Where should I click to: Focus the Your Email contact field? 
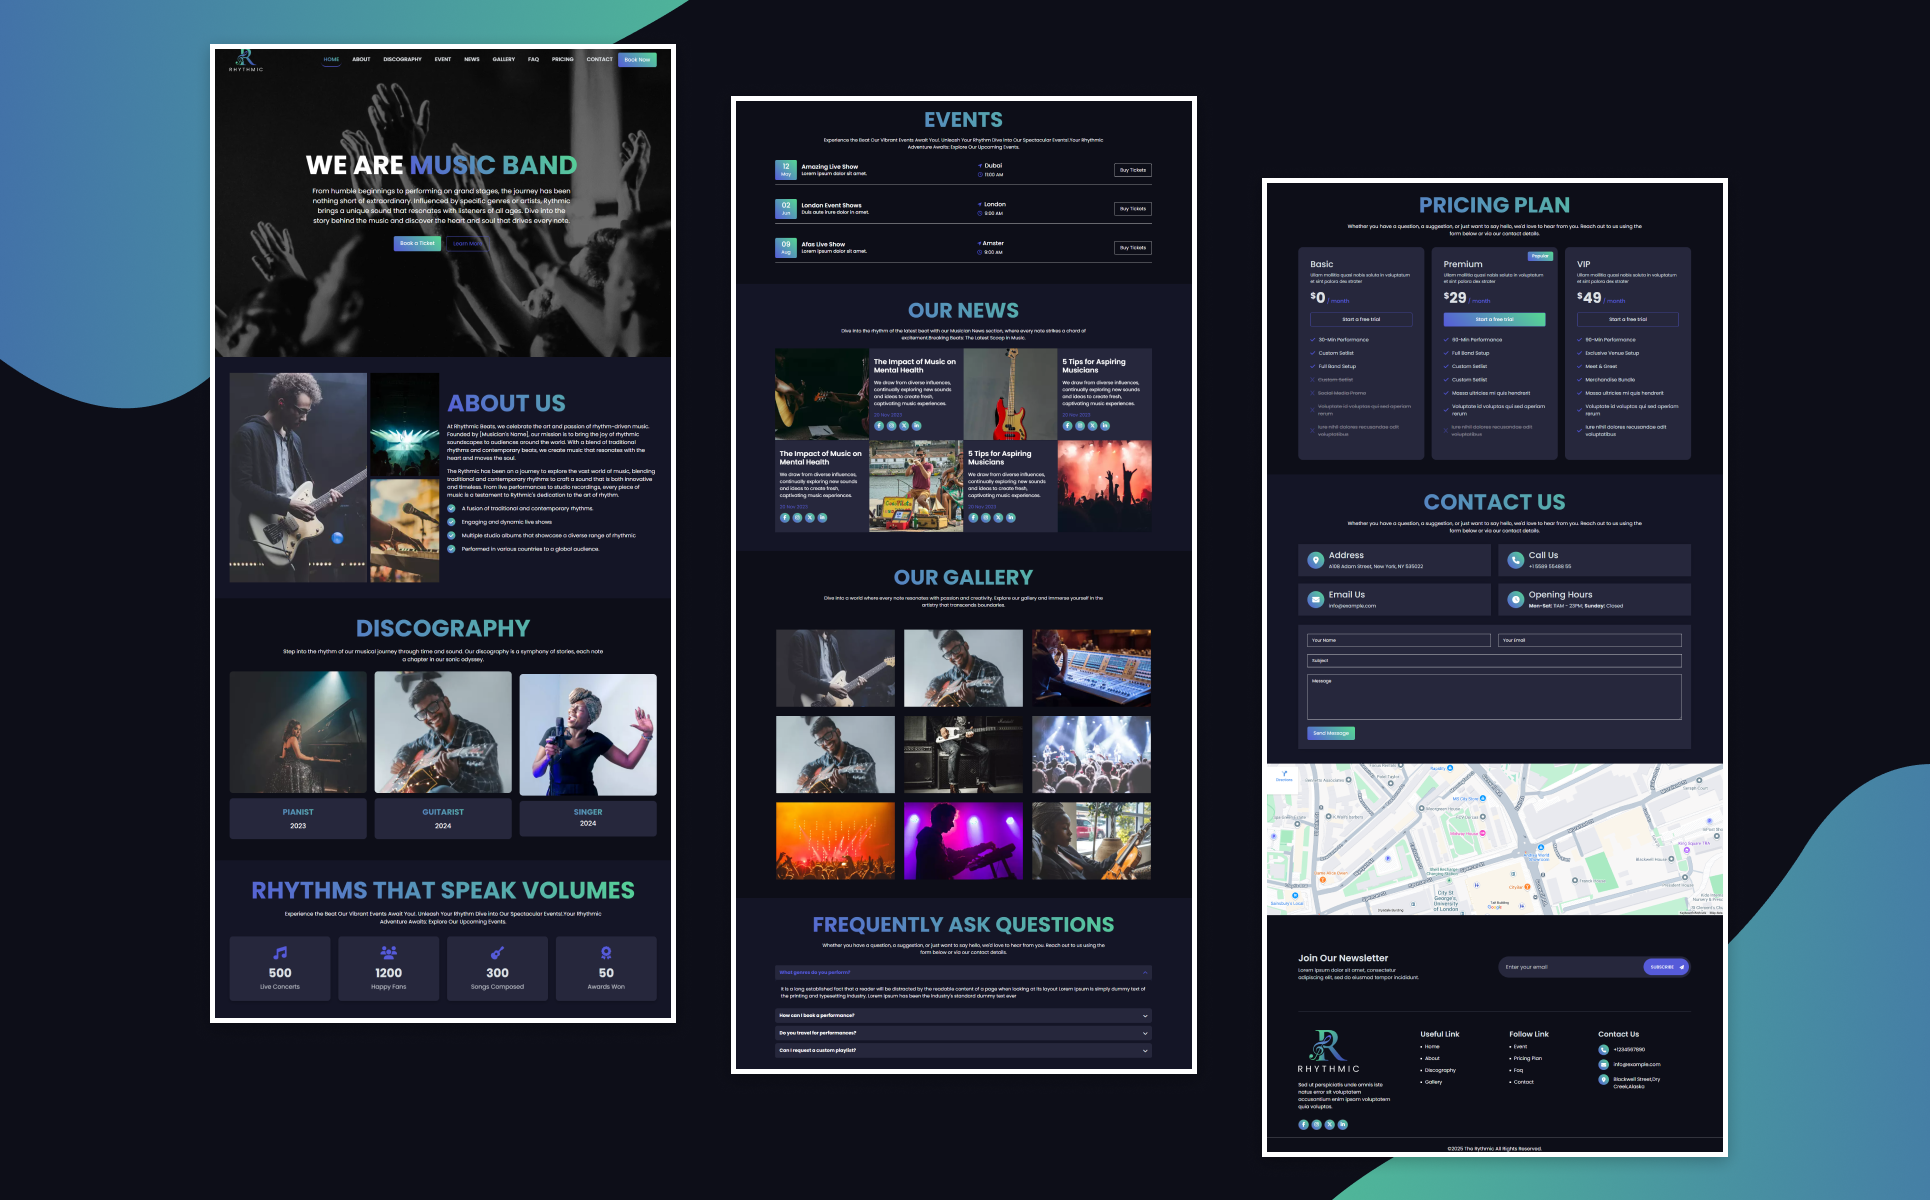pos(1590,640)
